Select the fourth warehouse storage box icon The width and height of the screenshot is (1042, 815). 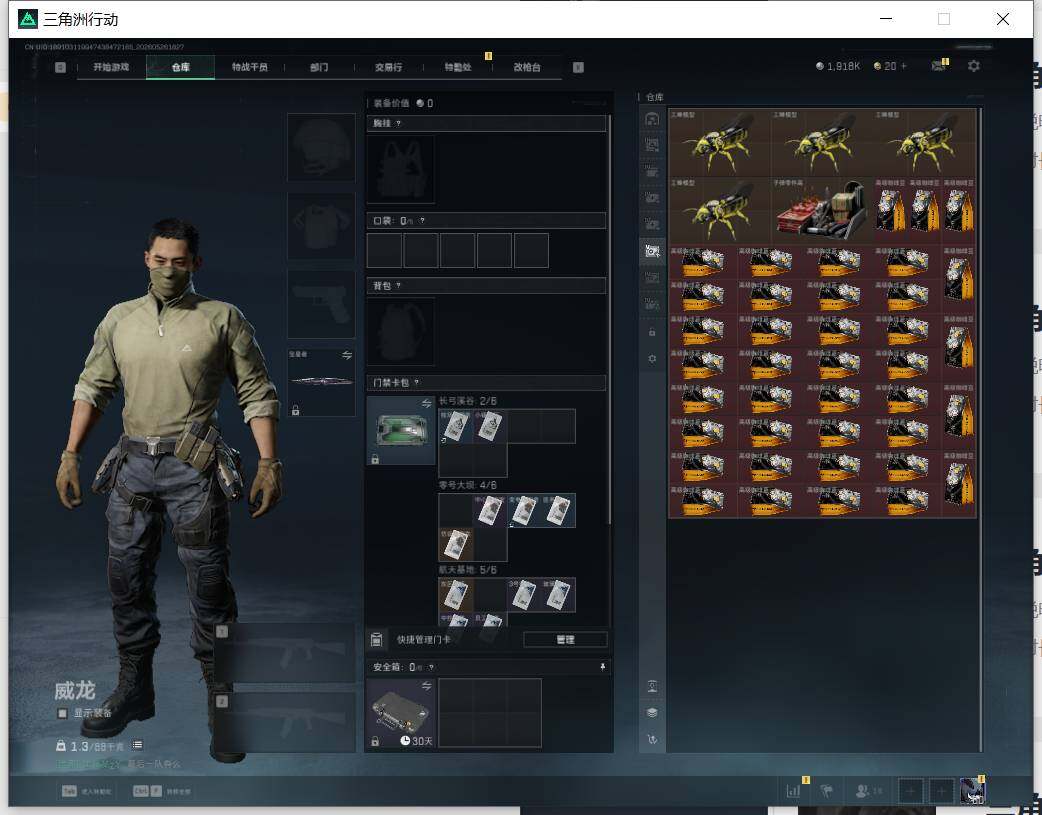click(652, 197)
